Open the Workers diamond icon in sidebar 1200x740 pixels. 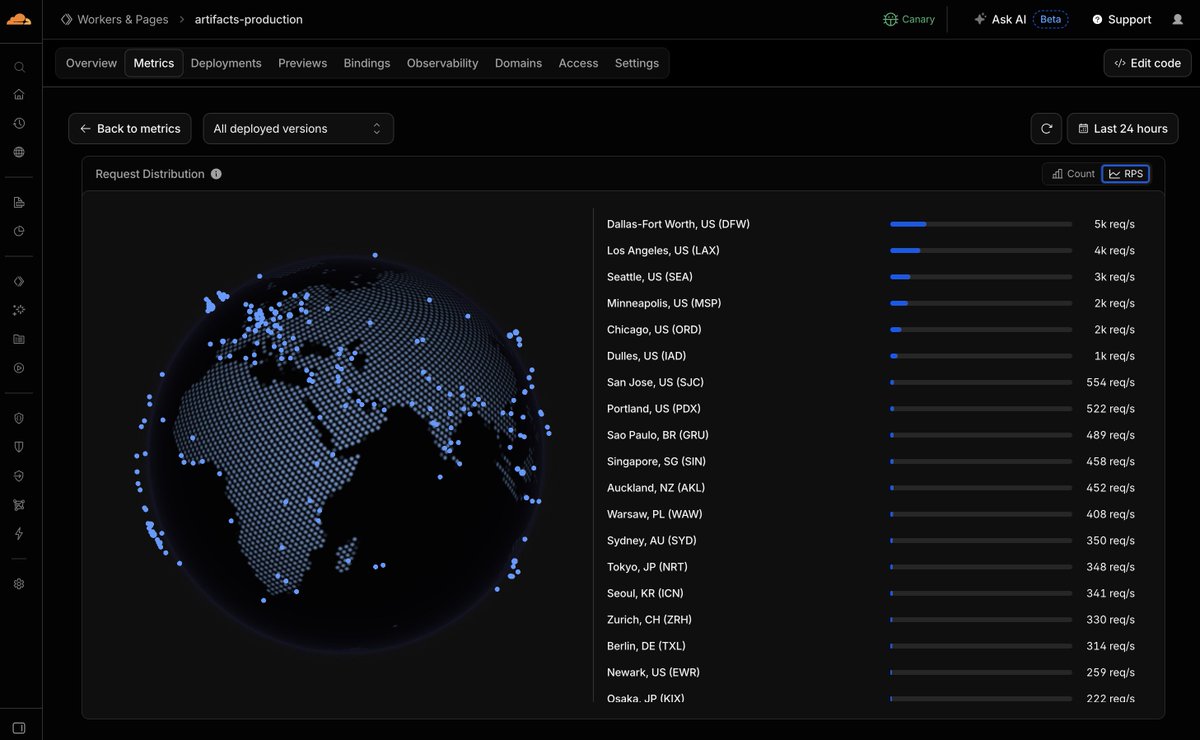click(x=19, y=282)
